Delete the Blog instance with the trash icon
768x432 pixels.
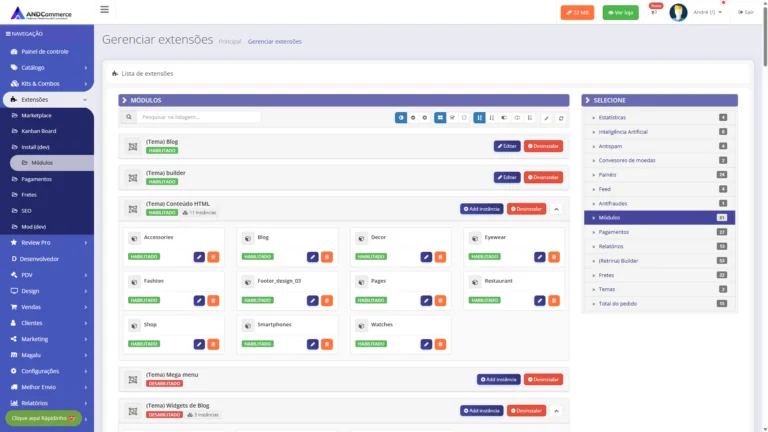tap(327, 257)
